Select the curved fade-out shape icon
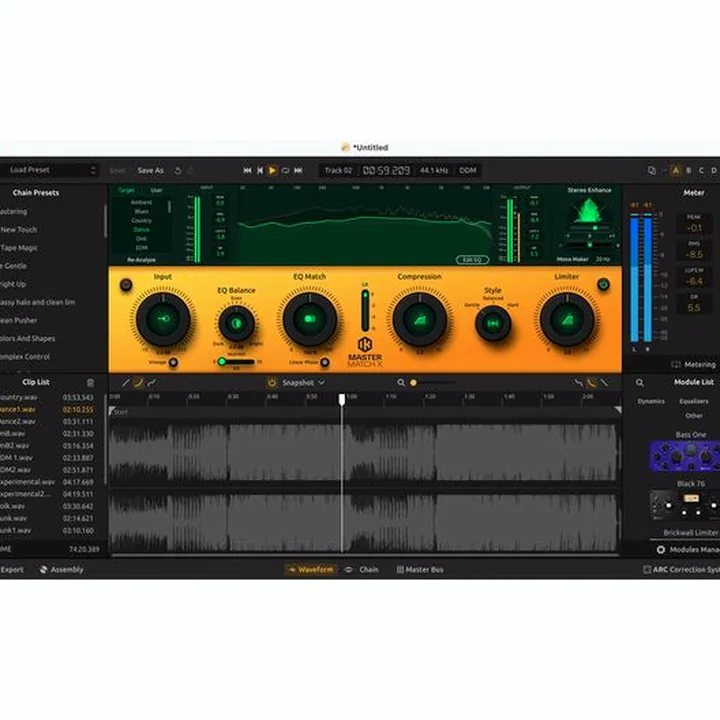 pos(591,382)
